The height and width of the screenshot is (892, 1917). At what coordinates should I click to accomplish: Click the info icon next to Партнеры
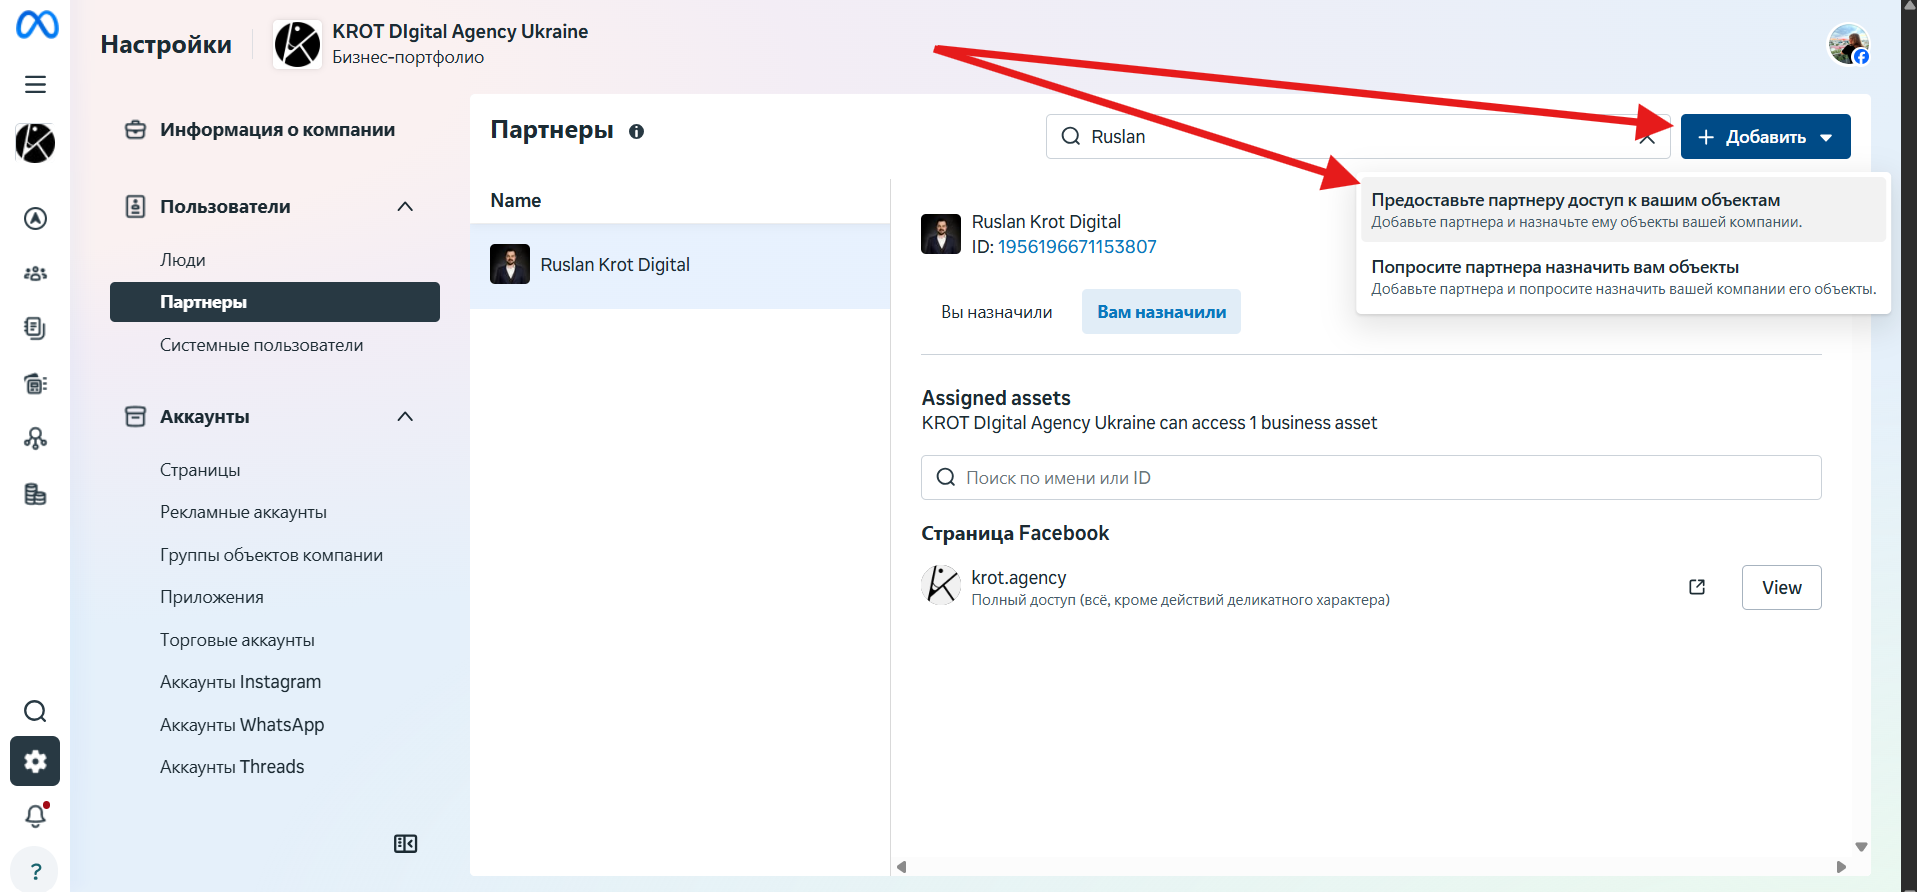tap(636, 131)
